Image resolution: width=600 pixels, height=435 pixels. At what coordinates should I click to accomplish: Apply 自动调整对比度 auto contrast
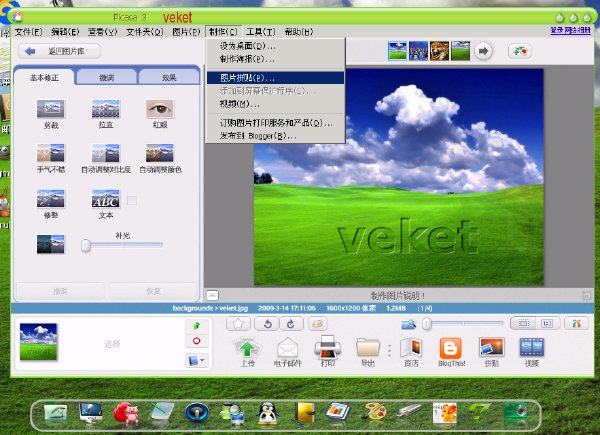pyautogui.click(x=106, y=153)
